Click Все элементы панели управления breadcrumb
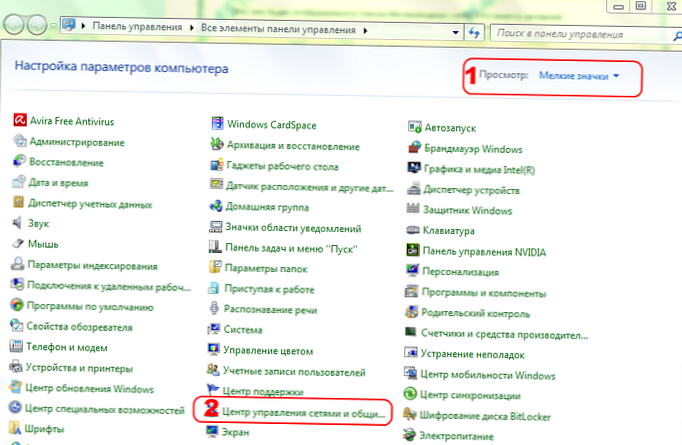The image size is (682, 445). pos(278,29)
